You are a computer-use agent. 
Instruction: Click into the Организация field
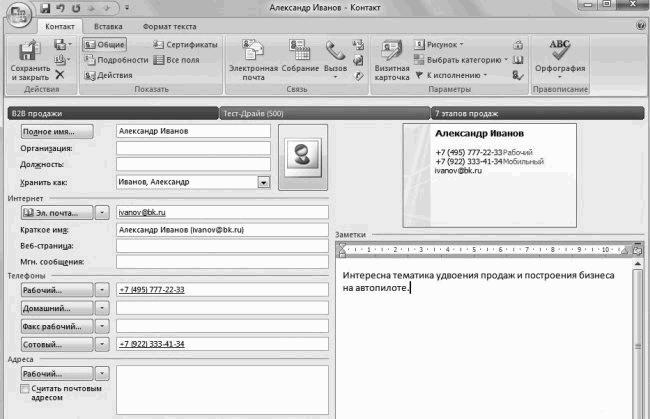(x=193, y=148)
